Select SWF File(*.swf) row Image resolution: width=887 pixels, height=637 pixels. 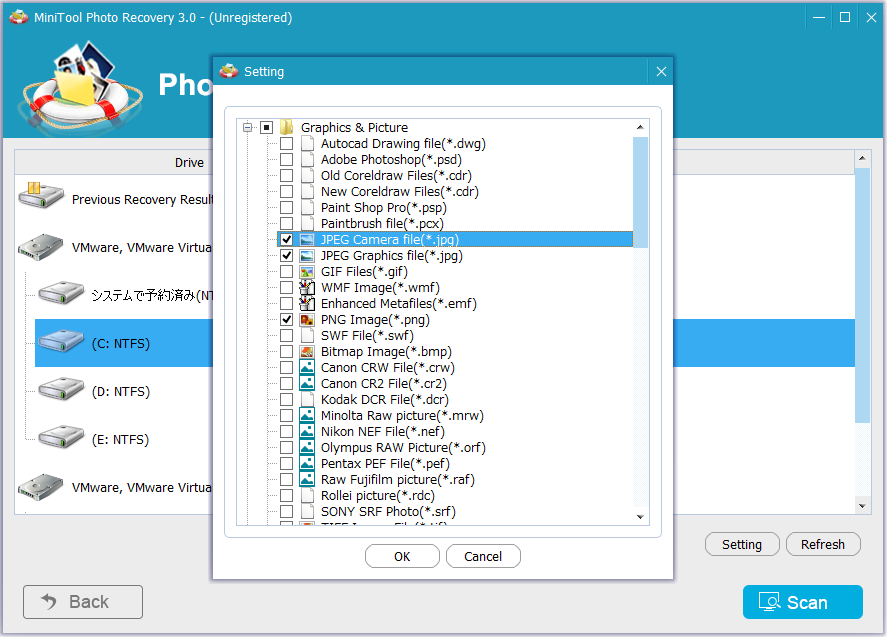(x=367, y=335)
